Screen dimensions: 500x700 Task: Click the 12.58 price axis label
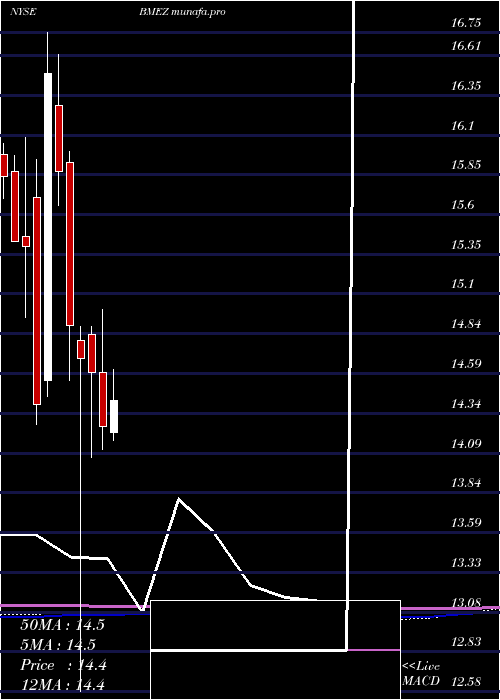coord(466,682)
